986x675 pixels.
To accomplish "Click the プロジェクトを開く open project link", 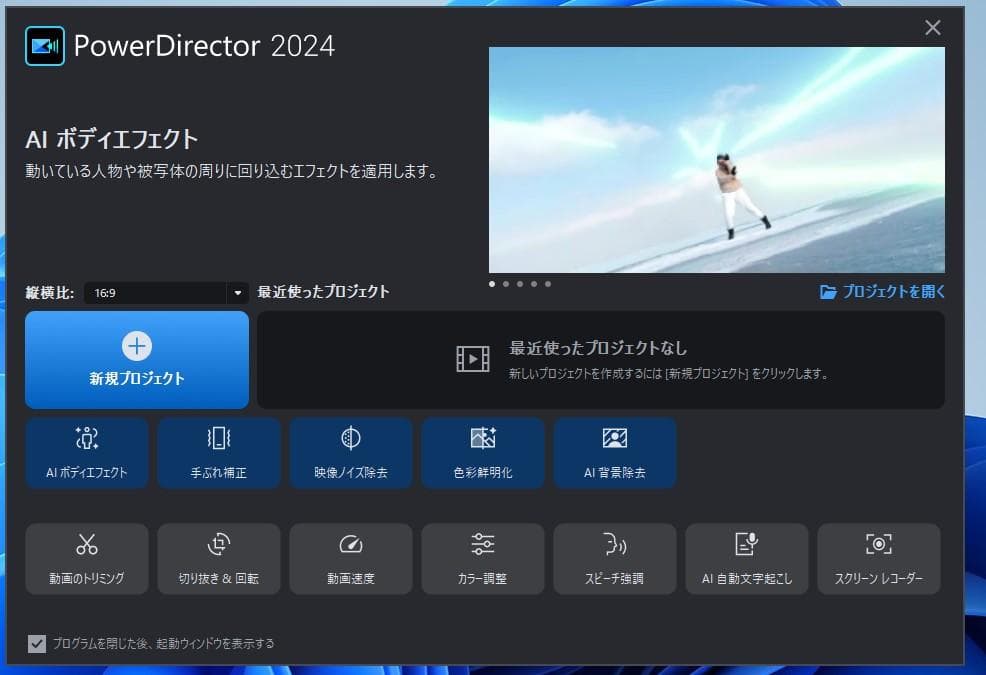I will 882,292.
